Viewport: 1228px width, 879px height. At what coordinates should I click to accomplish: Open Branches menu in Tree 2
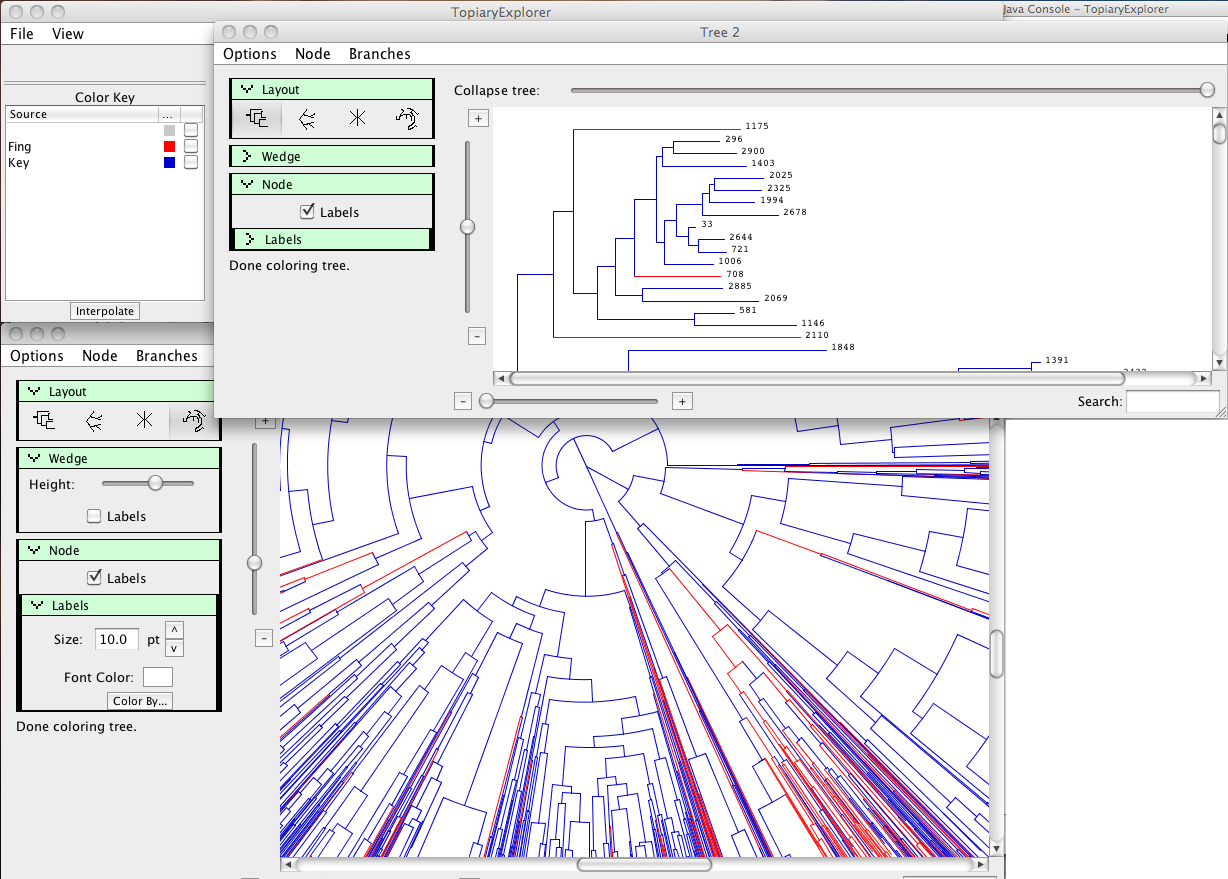(380, 54)
